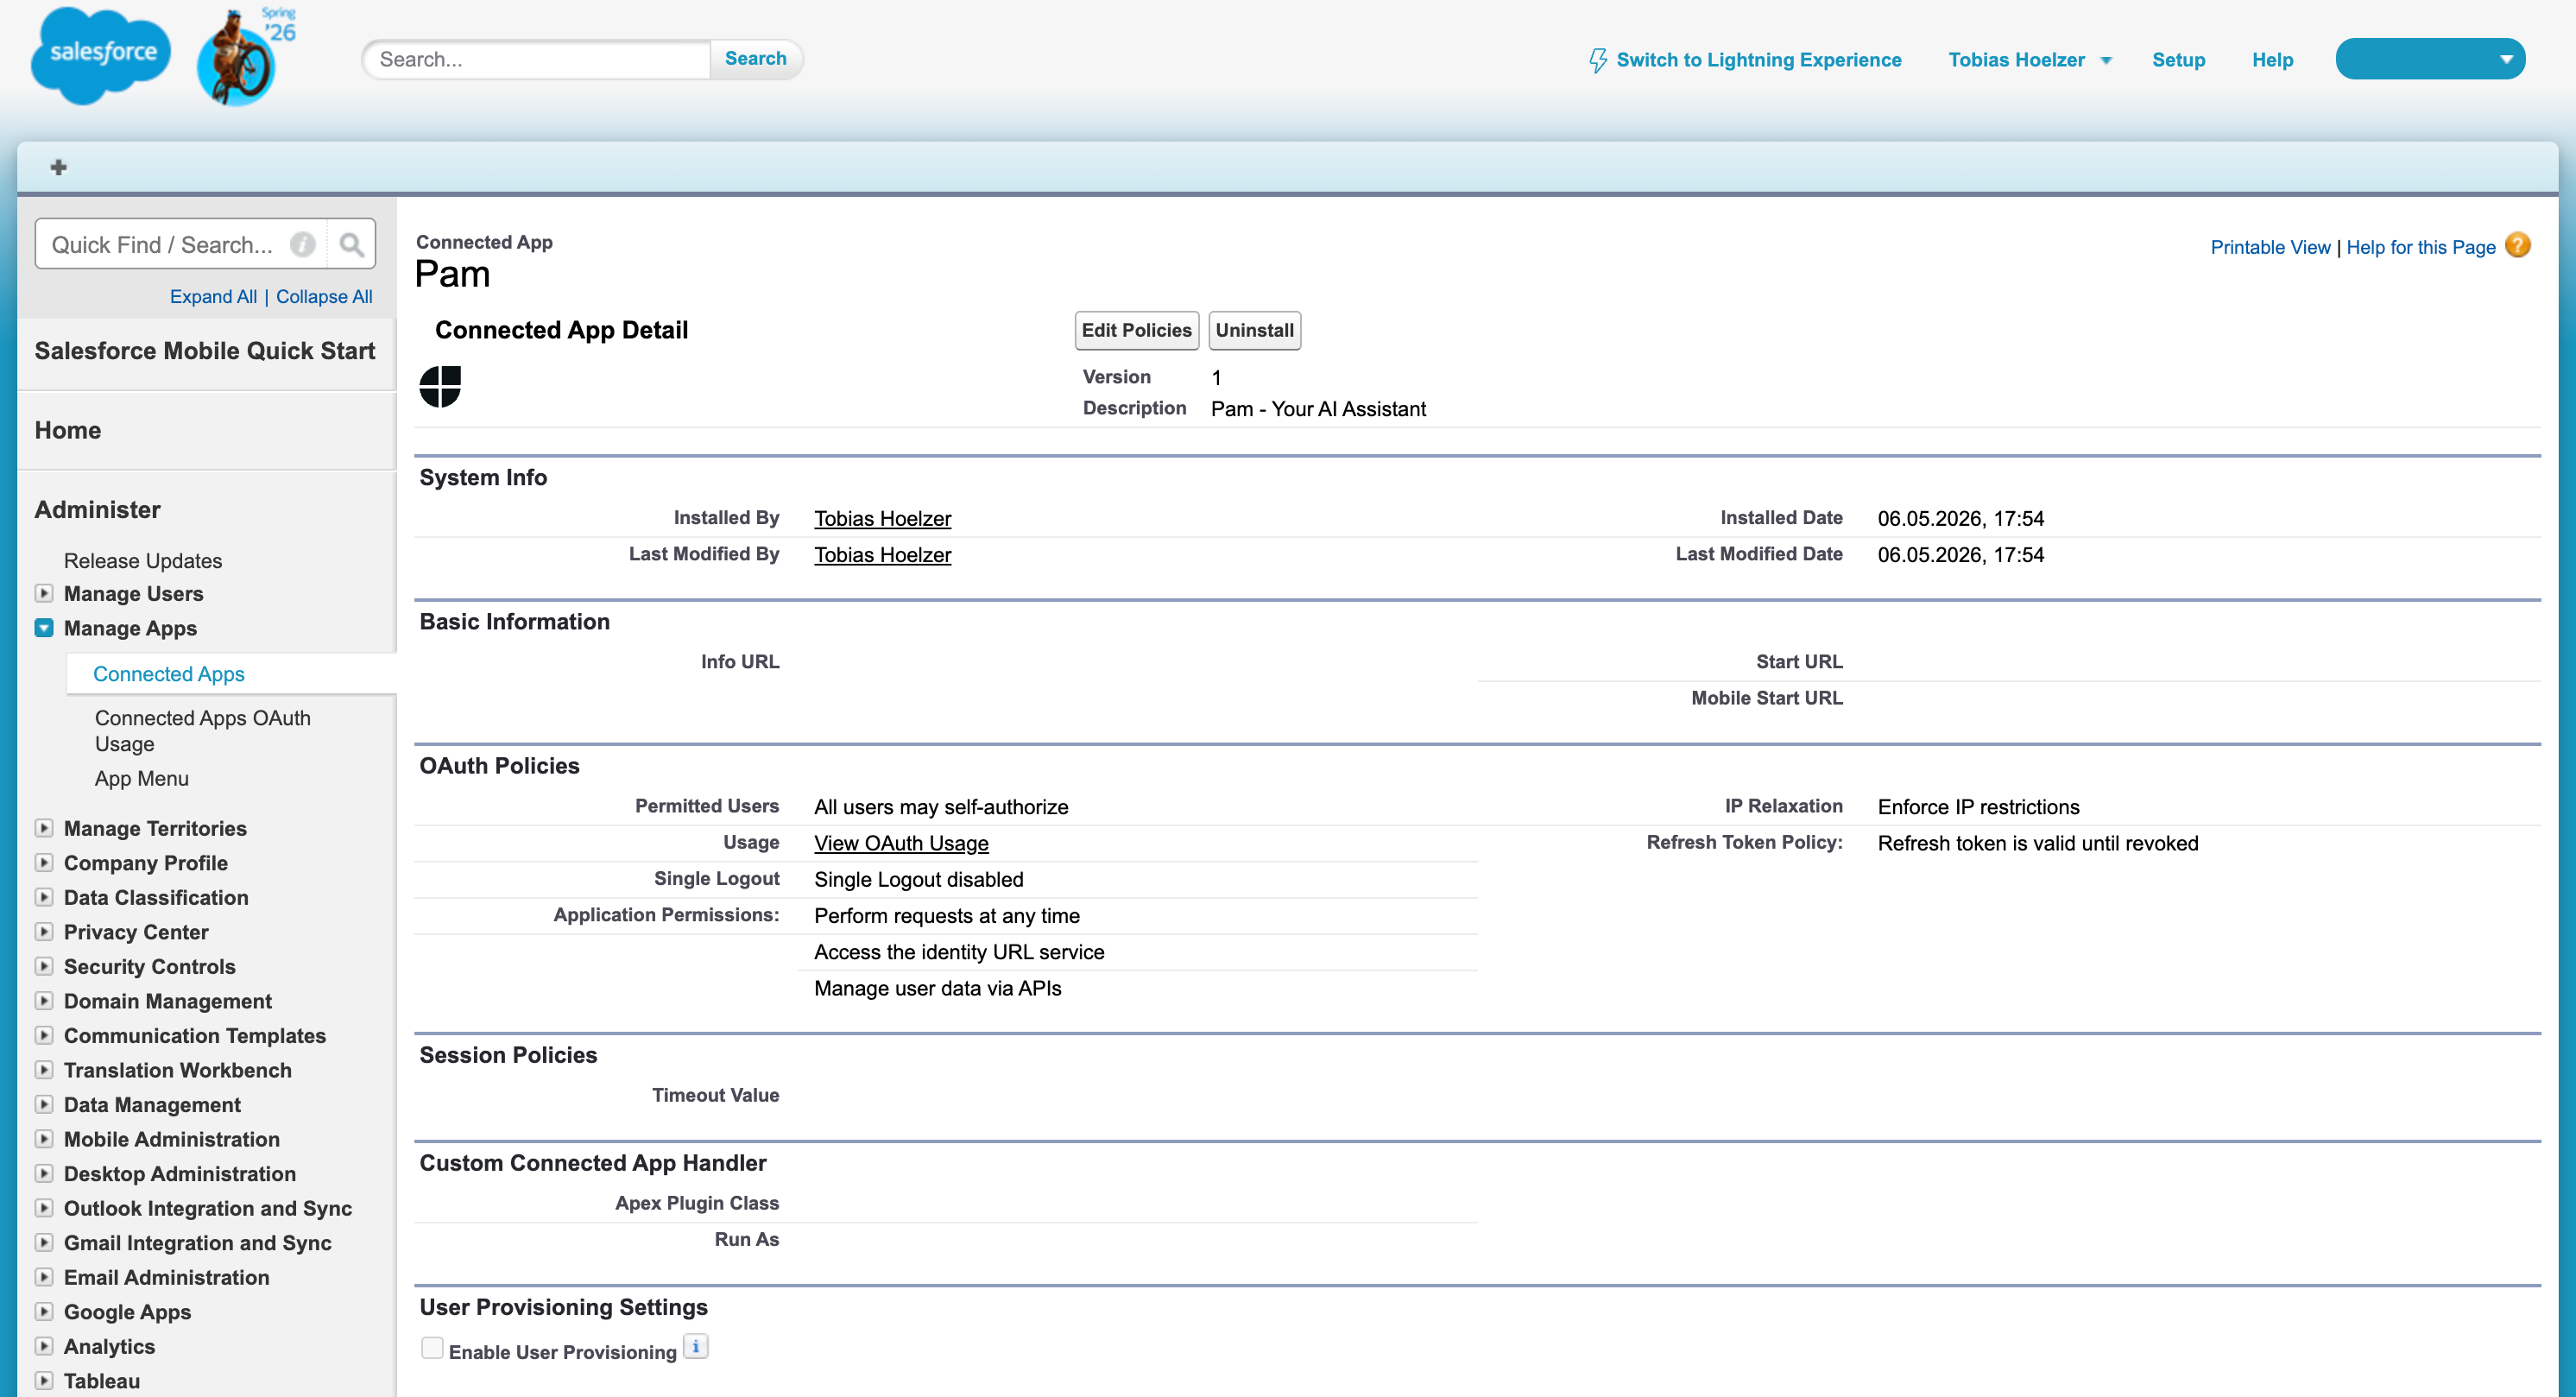Click 'Pam - Your AI Assistant' description

click(x=1318, y=409)
